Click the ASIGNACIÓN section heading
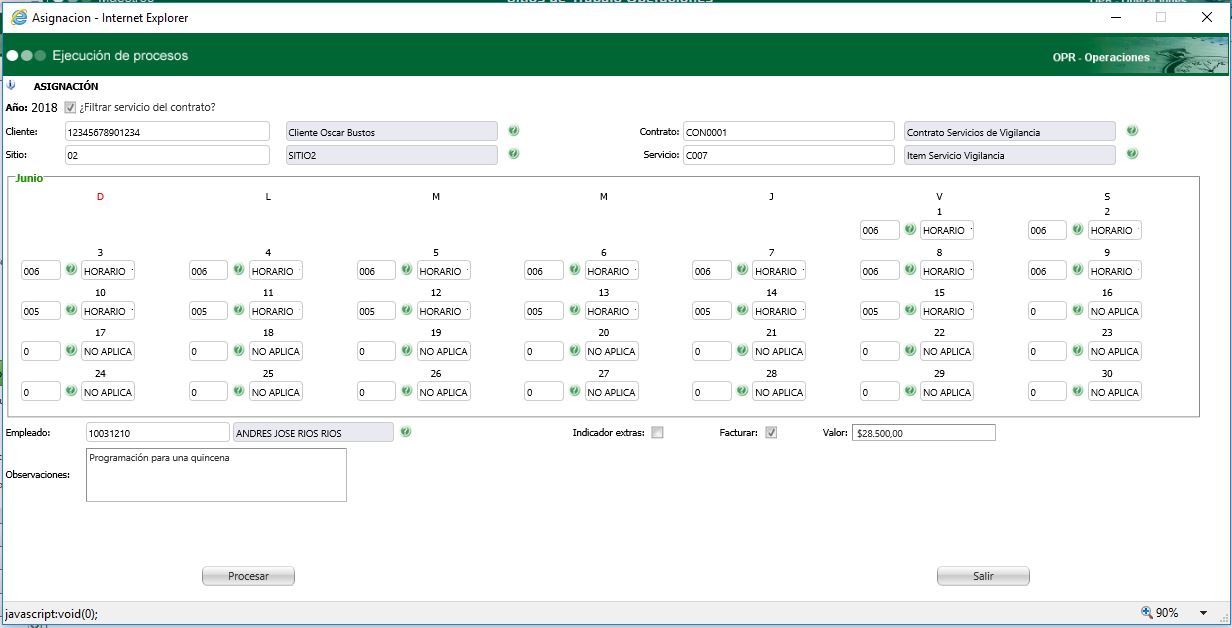 [x=66, y=87]
